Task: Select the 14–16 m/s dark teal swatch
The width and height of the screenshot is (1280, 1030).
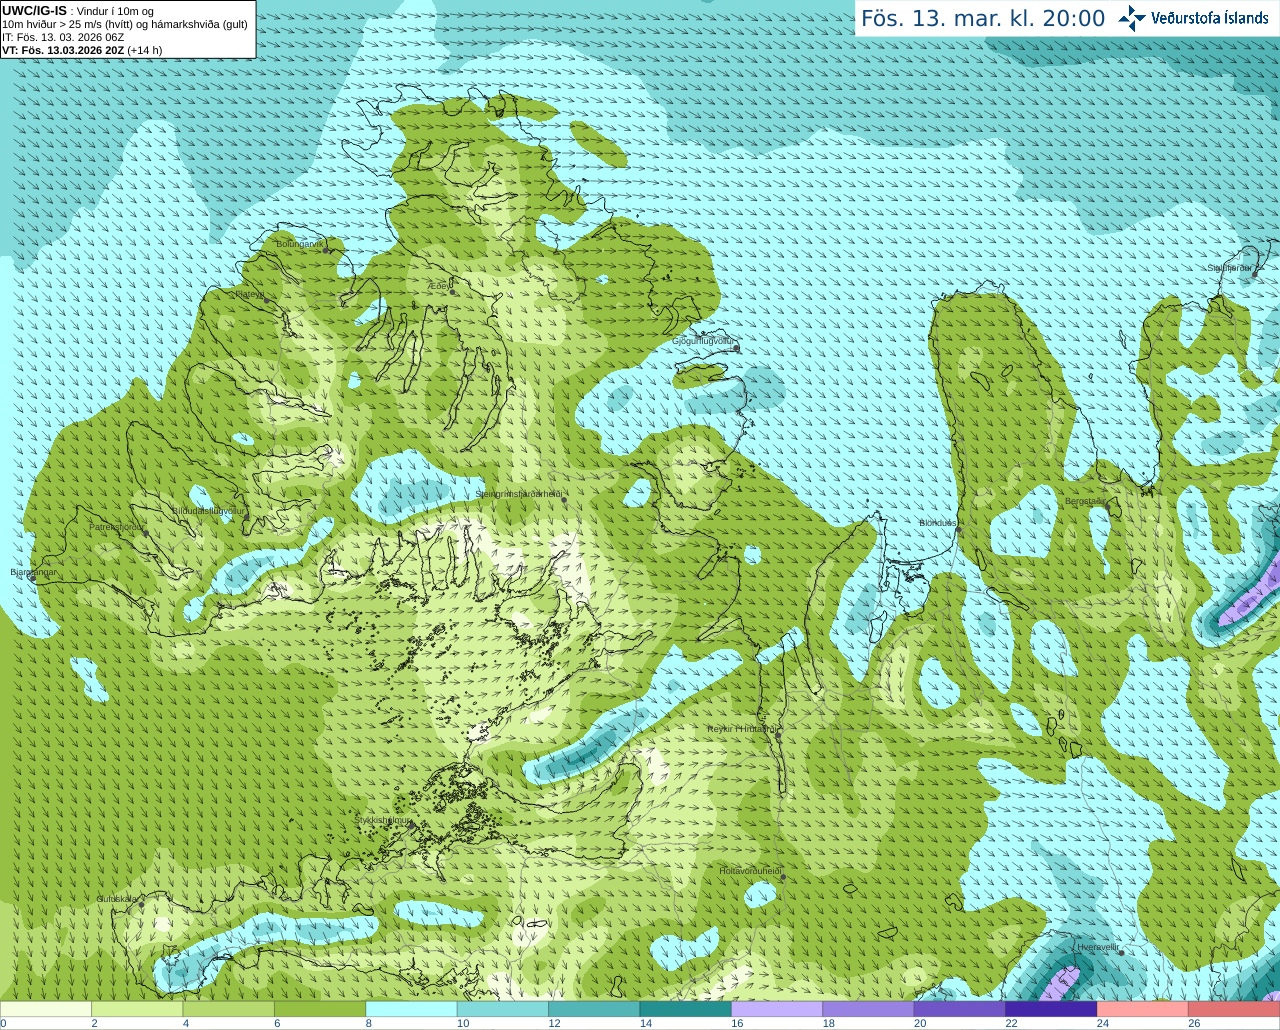Action: tap(686, 1009)
